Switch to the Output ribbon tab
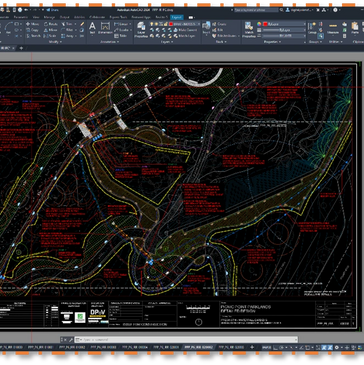The image size is (364, 365). click(x=65, y=17)
